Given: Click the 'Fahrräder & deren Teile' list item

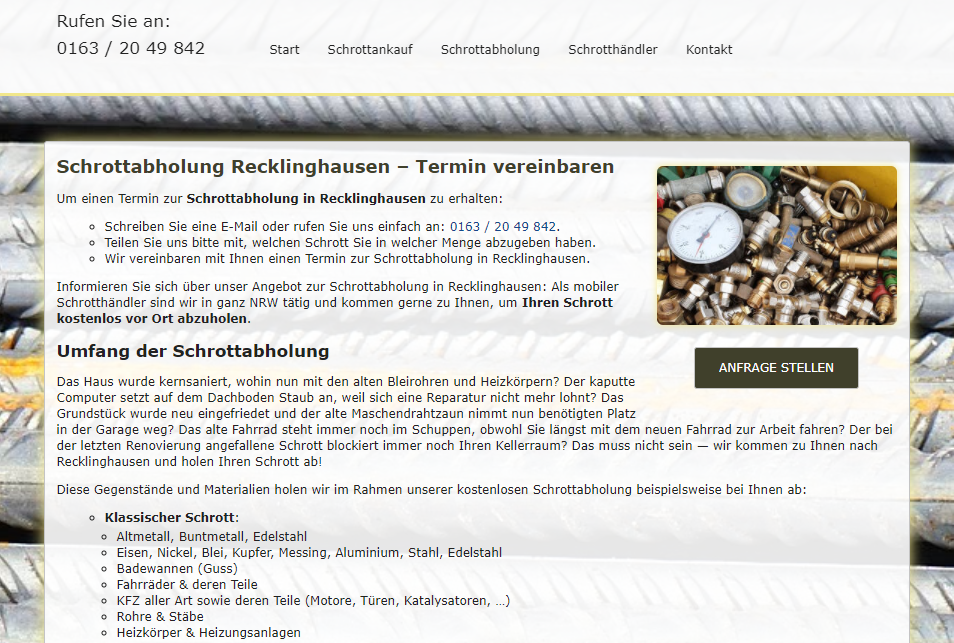Looking at the screenshot, I should tap(187, 584).
